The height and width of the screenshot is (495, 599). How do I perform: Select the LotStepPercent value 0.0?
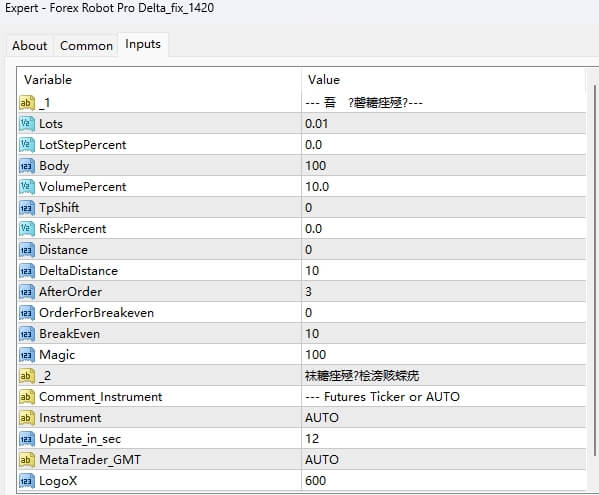pos(314,145)
